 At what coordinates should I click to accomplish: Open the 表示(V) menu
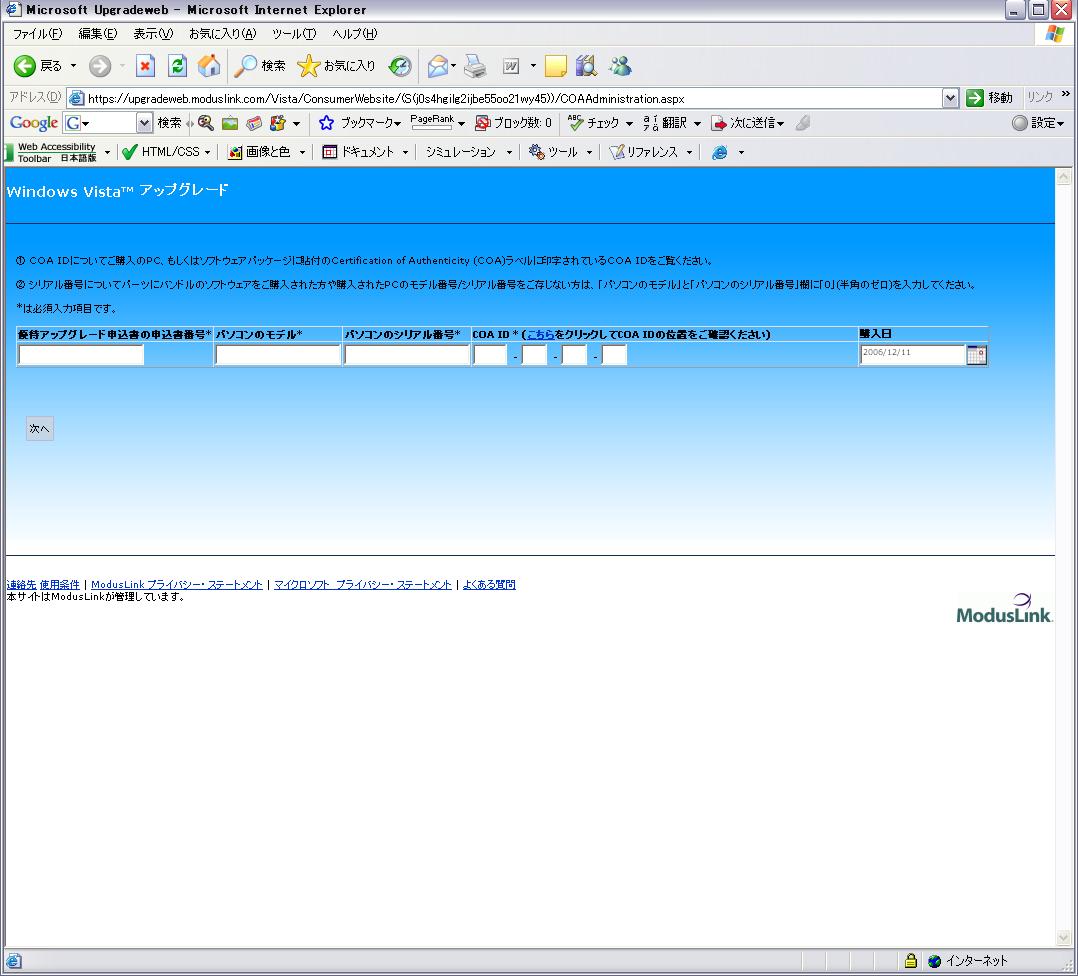pyautogui.click(x=153, y=34)
